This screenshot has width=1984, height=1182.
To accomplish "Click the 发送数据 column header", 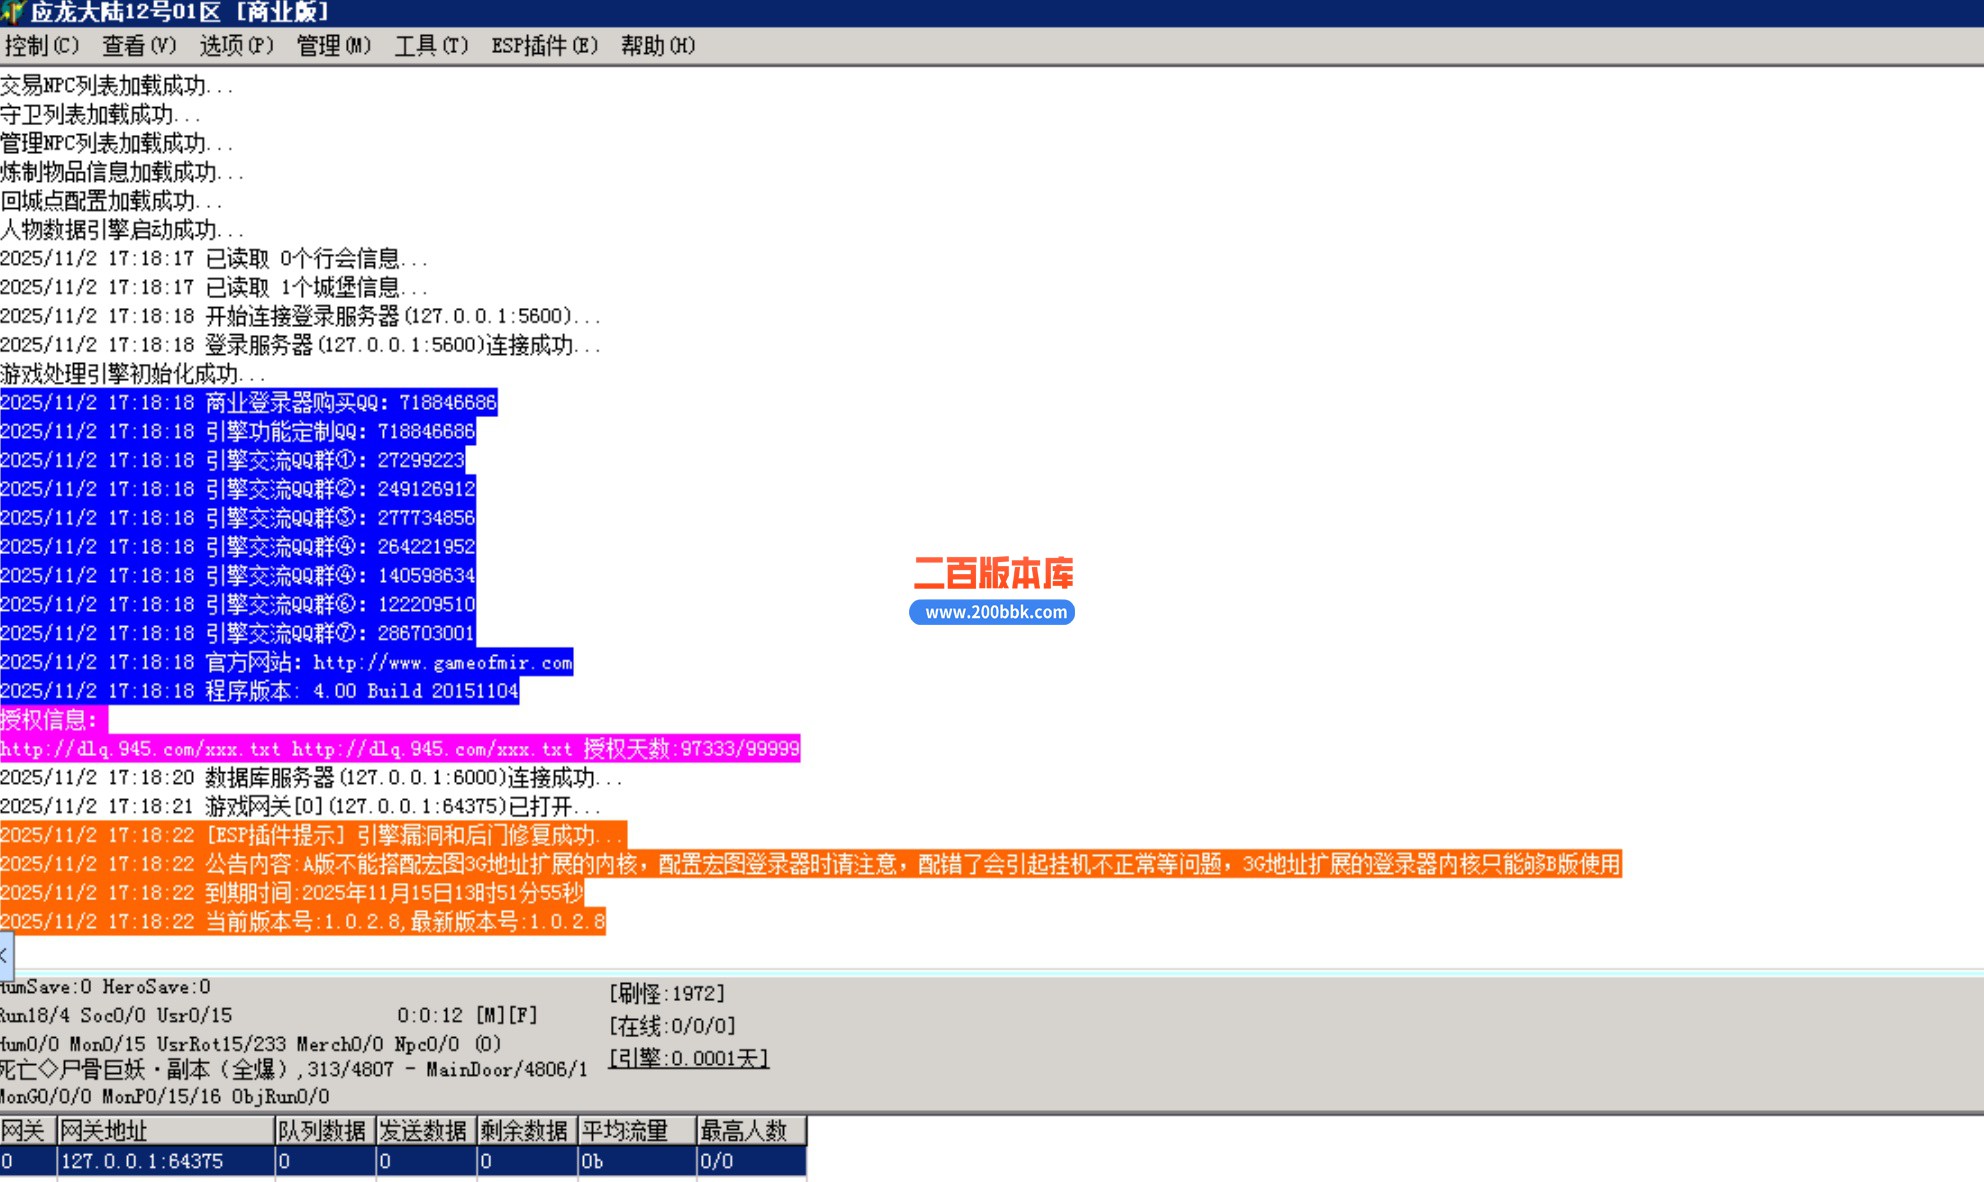I will [425, 1131].
